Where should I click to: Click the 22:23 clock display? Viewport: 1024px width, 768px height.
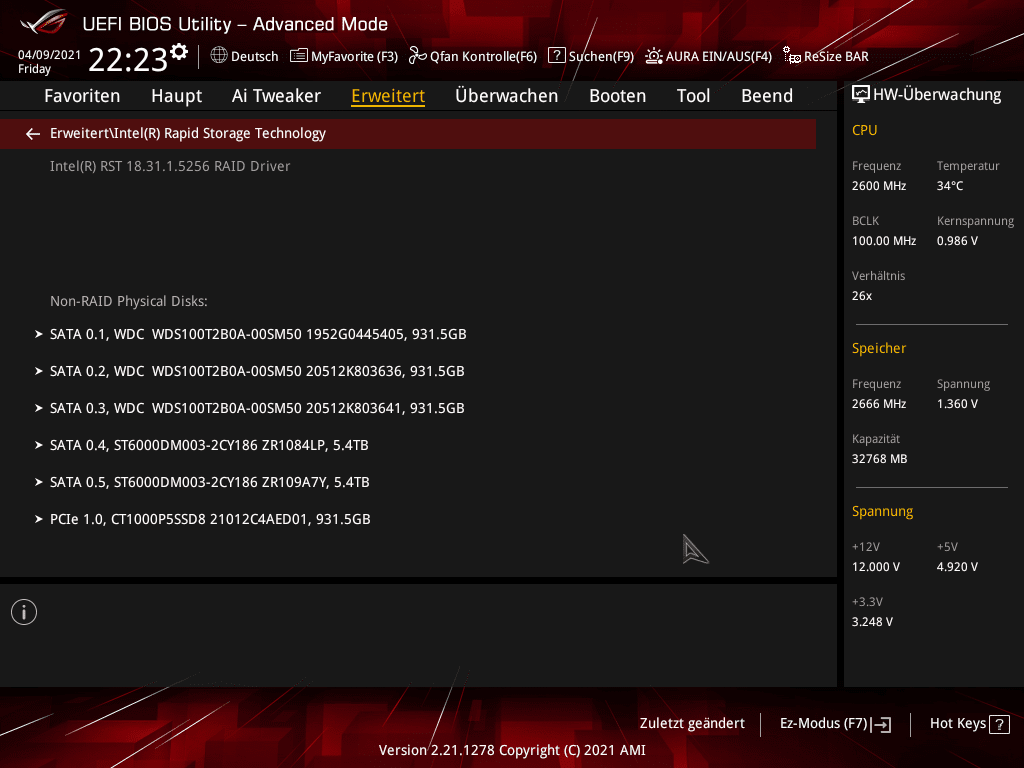click(x=128, y=60)
